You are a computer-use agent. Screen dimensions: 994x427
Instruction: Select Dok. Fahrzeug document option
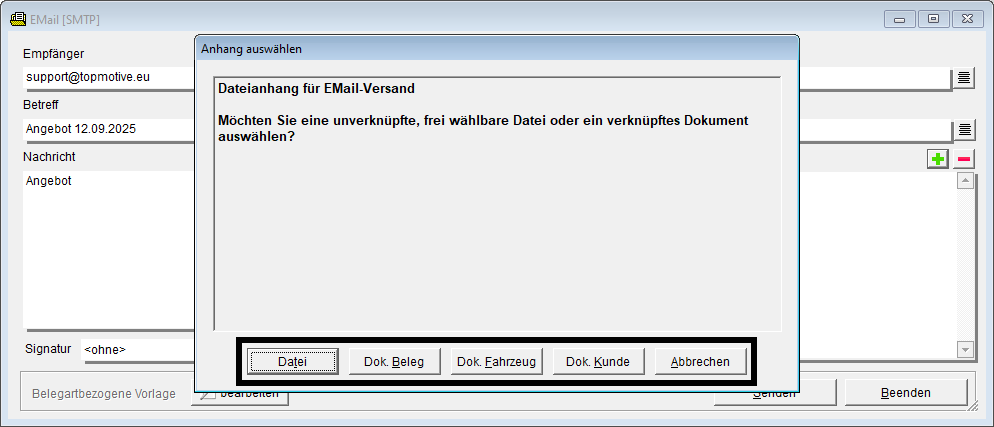496,362
